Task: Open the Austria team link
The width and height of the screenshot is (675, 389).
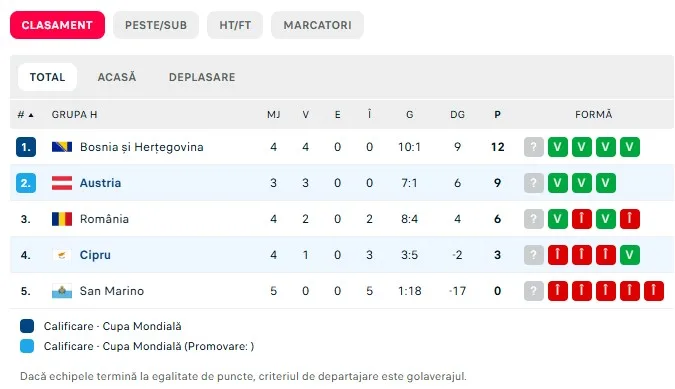Action: 100,183
